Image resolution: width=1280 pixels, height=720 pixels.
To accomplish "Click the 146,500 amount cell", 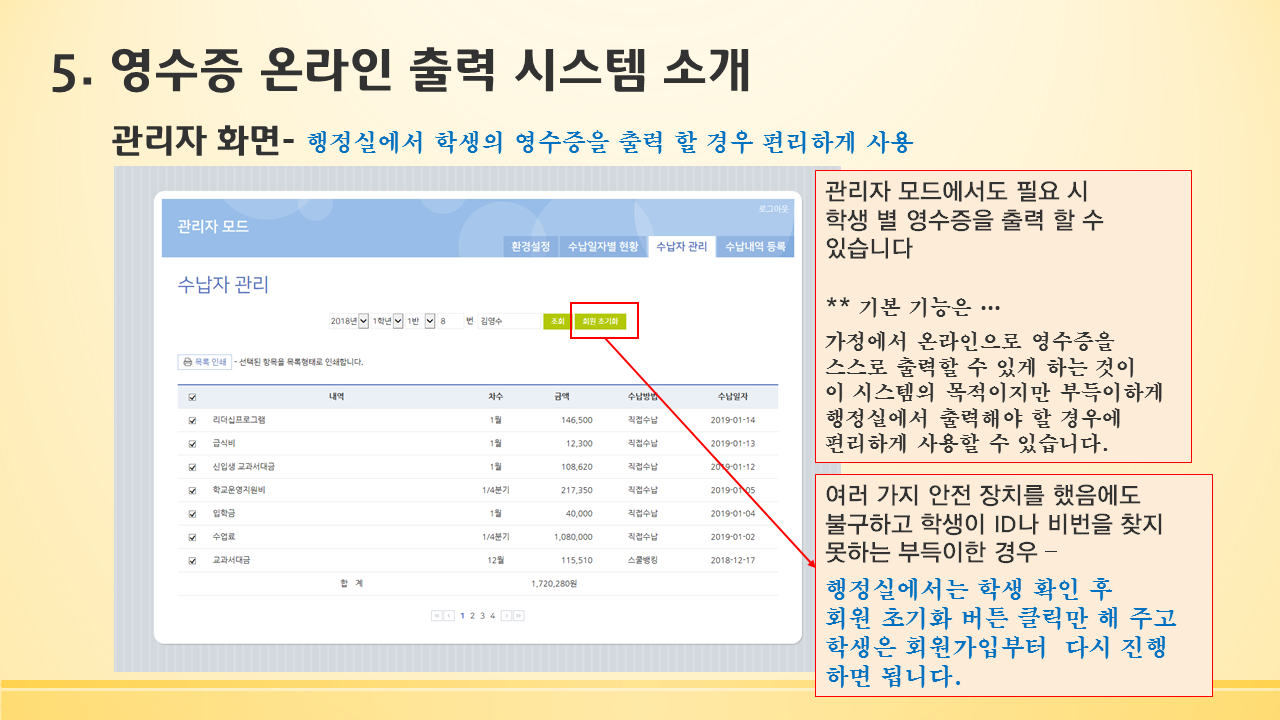I will [x=578, y=420].
